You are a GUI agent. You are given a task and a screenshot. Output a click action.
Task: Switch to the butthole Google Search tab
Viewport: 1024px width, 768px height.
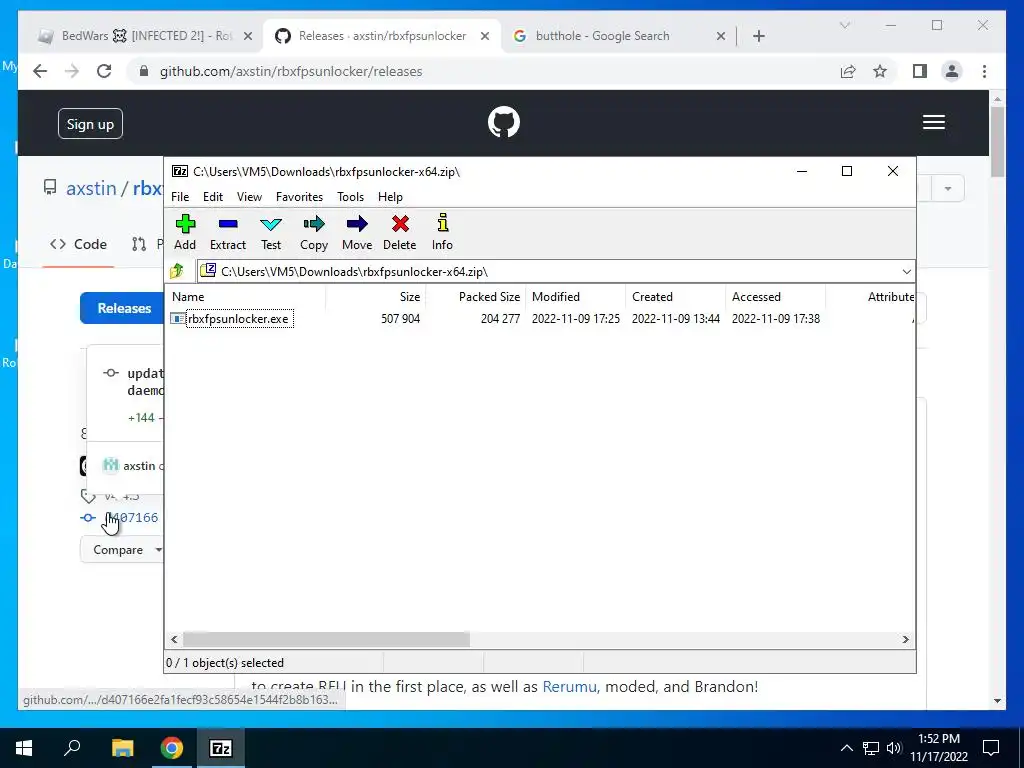point(602,36)
